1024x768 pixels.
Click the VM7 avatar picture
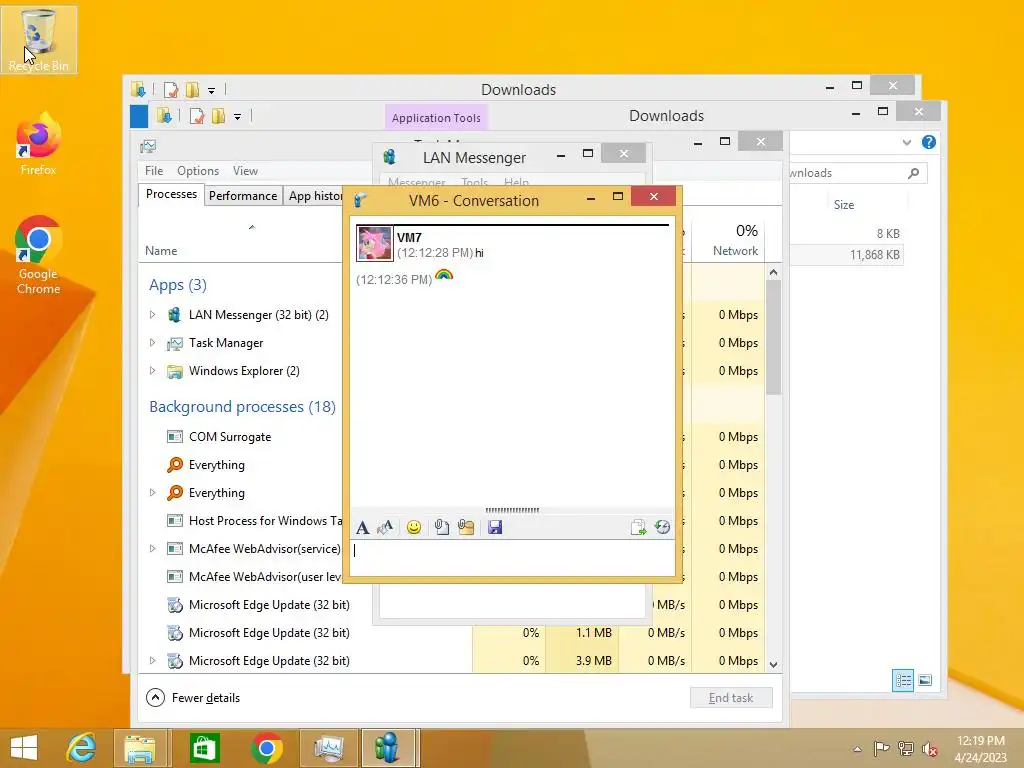pos(374,243)
